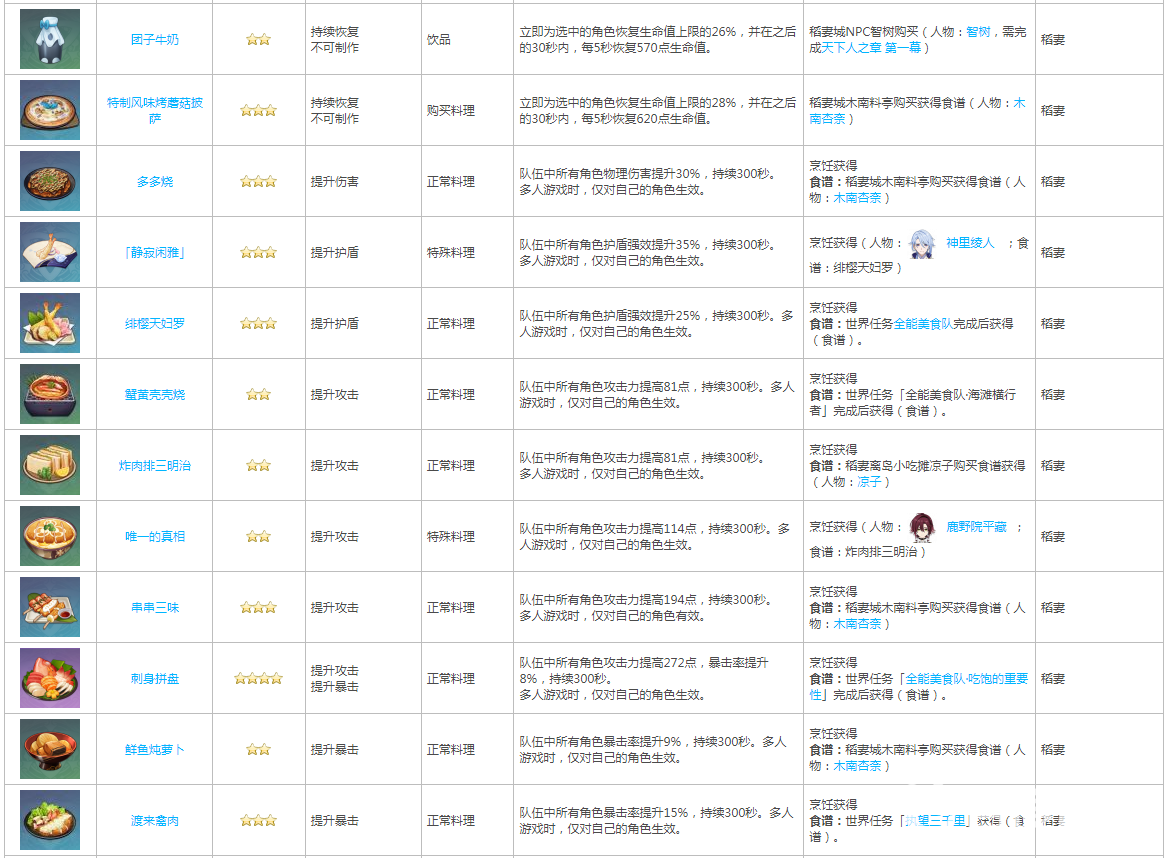
Task: Open the 天下人之章 第一幕 quest link
Action: point(871,48)
